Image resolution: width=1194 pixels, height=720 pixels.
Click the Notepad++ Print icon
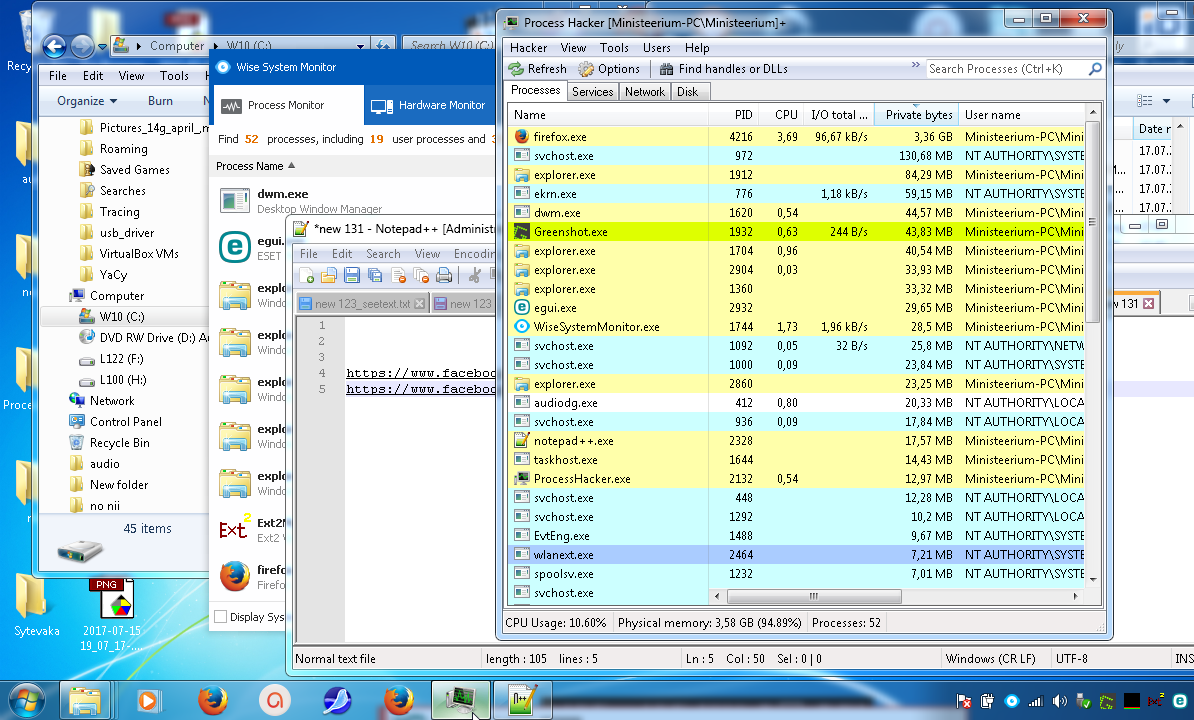444,276
